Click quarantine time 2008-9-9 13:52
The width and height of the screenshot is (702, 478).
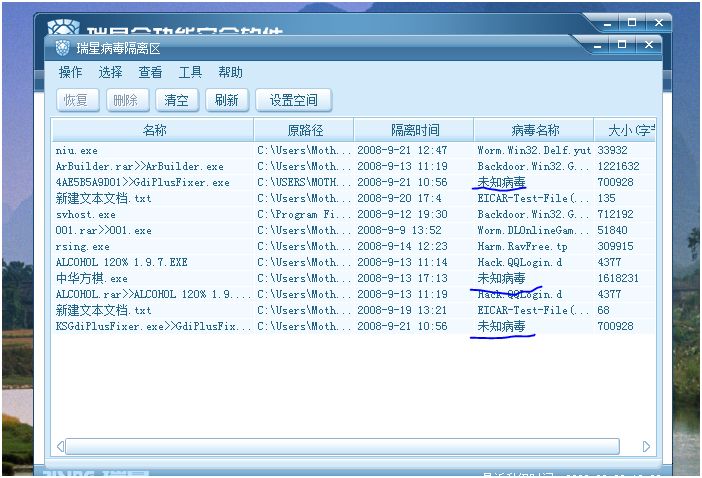(x=399, y=230)
